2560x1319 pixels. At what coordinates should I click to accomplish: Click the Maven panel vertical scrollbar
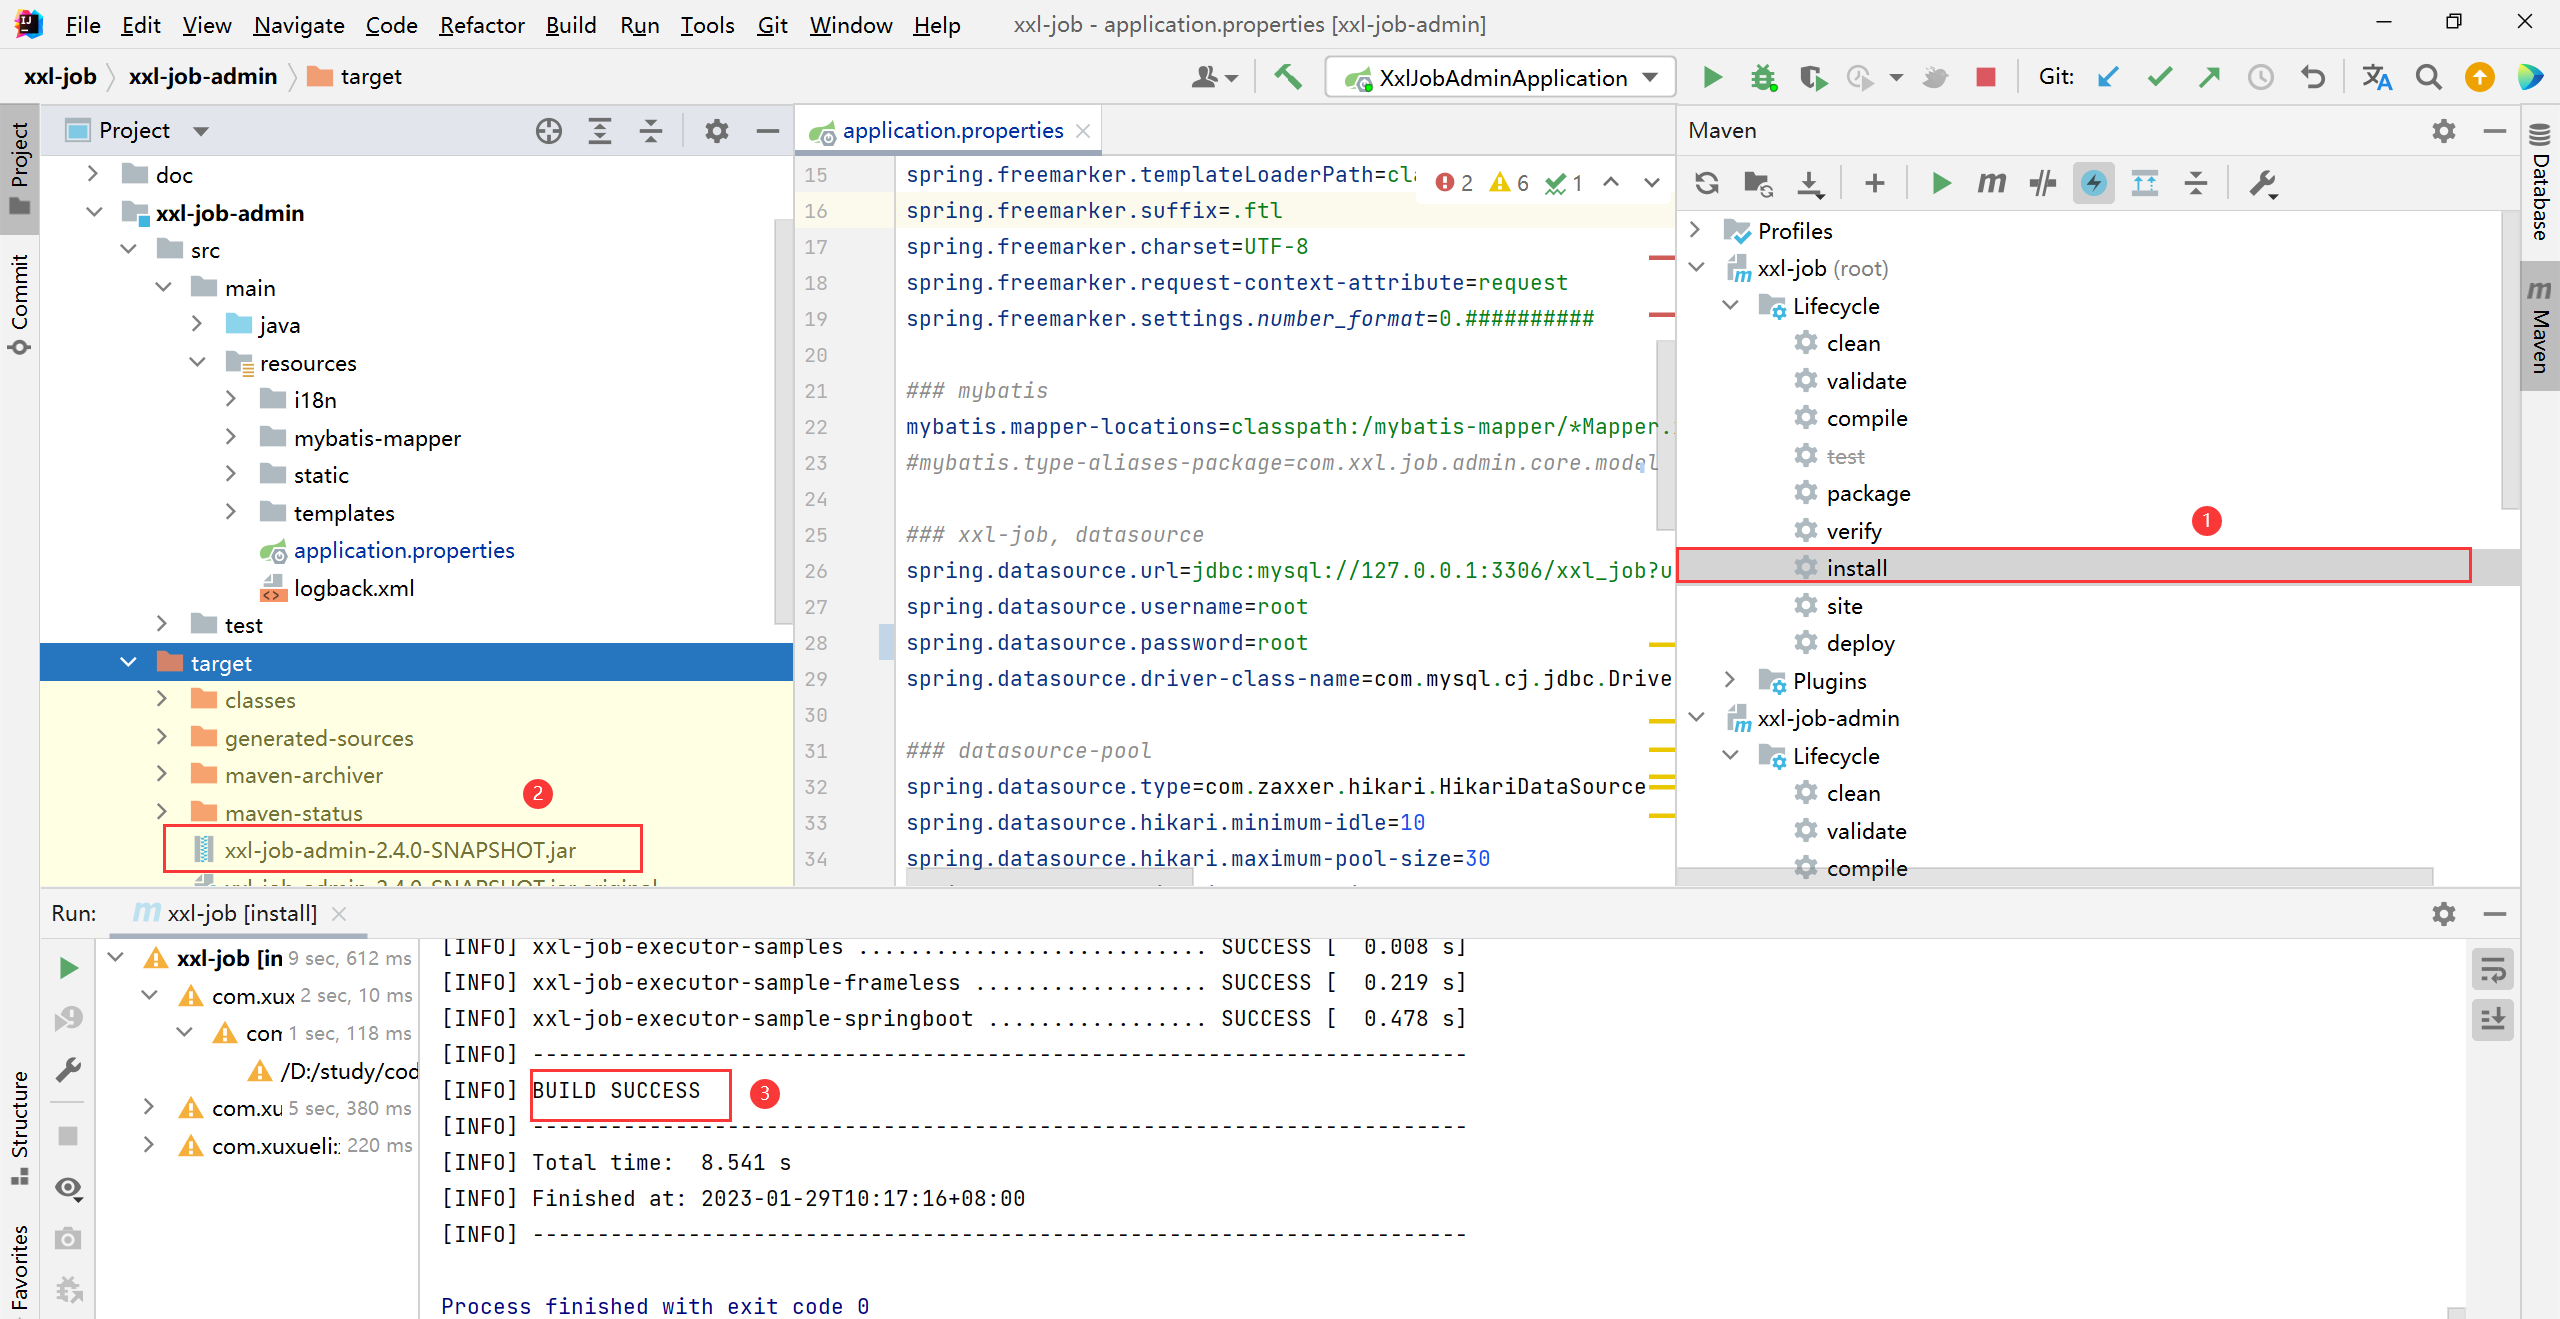click(2509, 360)
